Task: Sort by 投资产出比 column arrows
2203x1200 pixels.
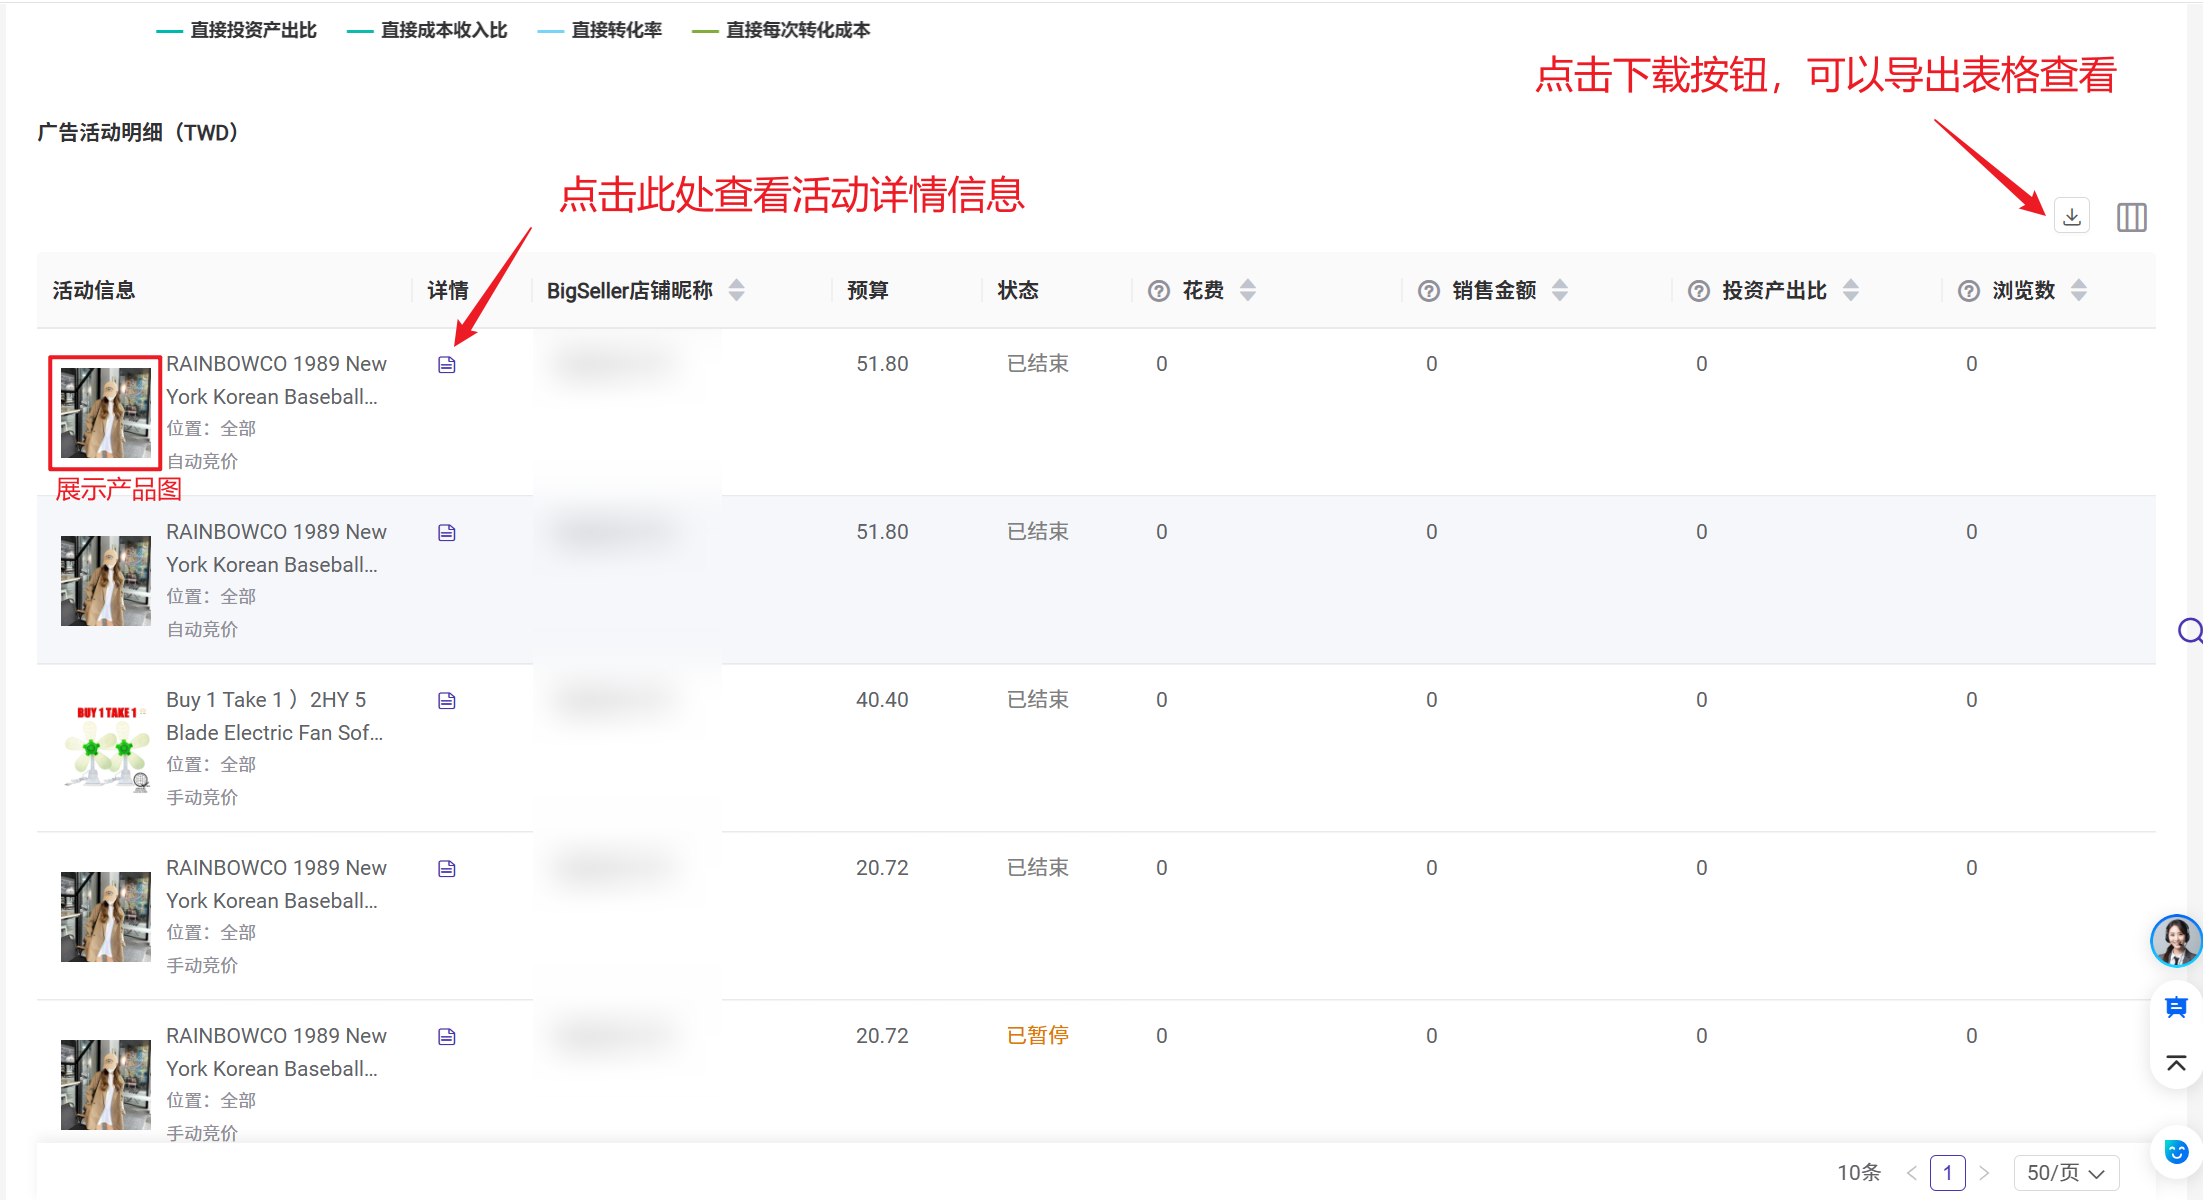Action: click(x=1851, y=290)
